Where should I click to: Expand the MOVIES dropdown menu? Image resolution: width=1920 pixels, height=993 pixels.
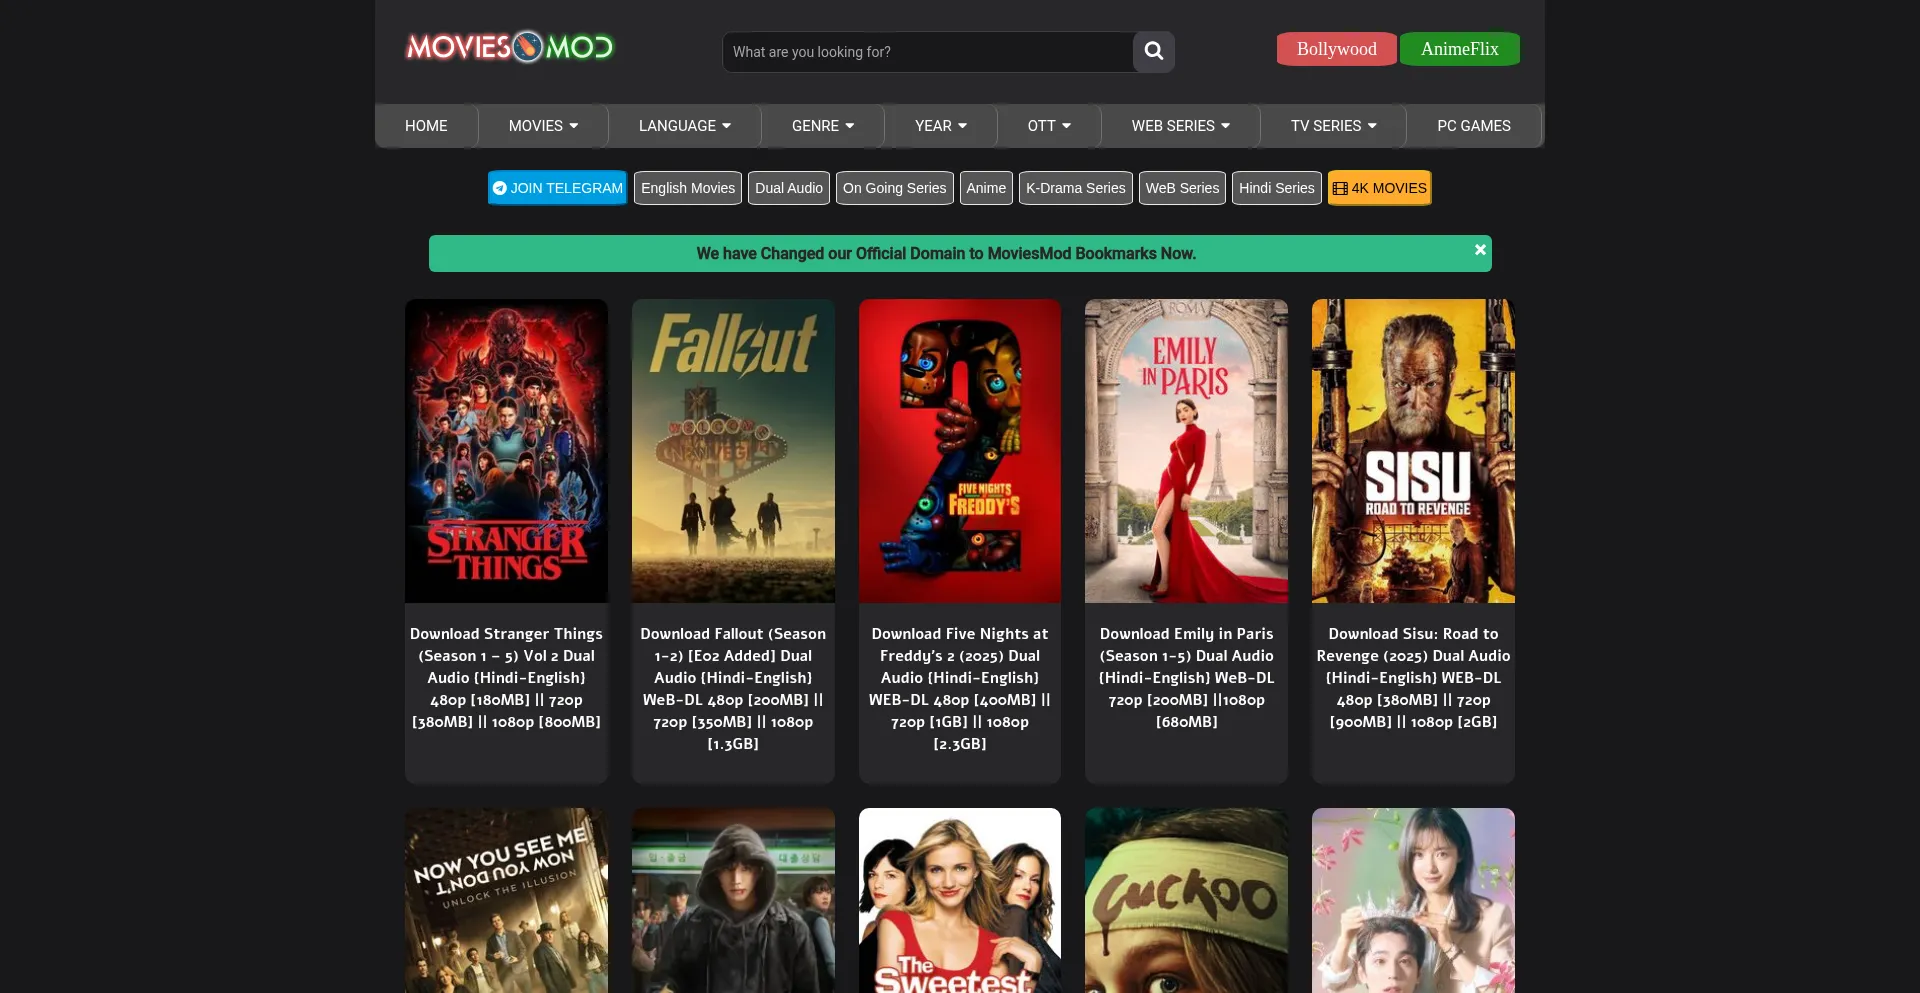(x=543, y=126)
